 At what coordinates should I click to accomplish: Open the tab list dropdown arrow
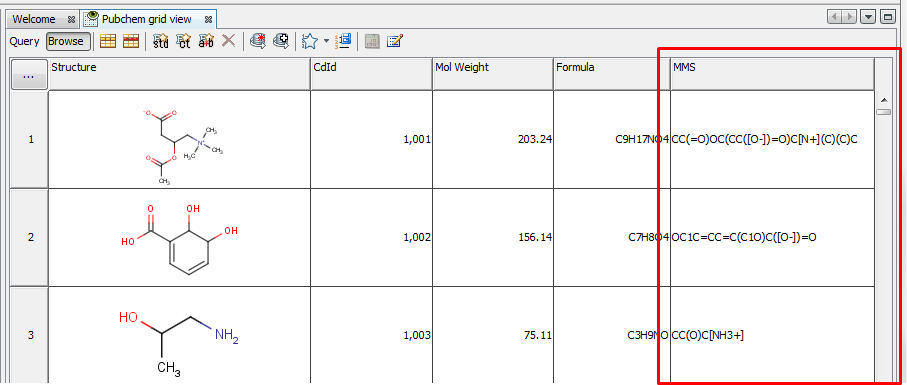coord(868,17)
